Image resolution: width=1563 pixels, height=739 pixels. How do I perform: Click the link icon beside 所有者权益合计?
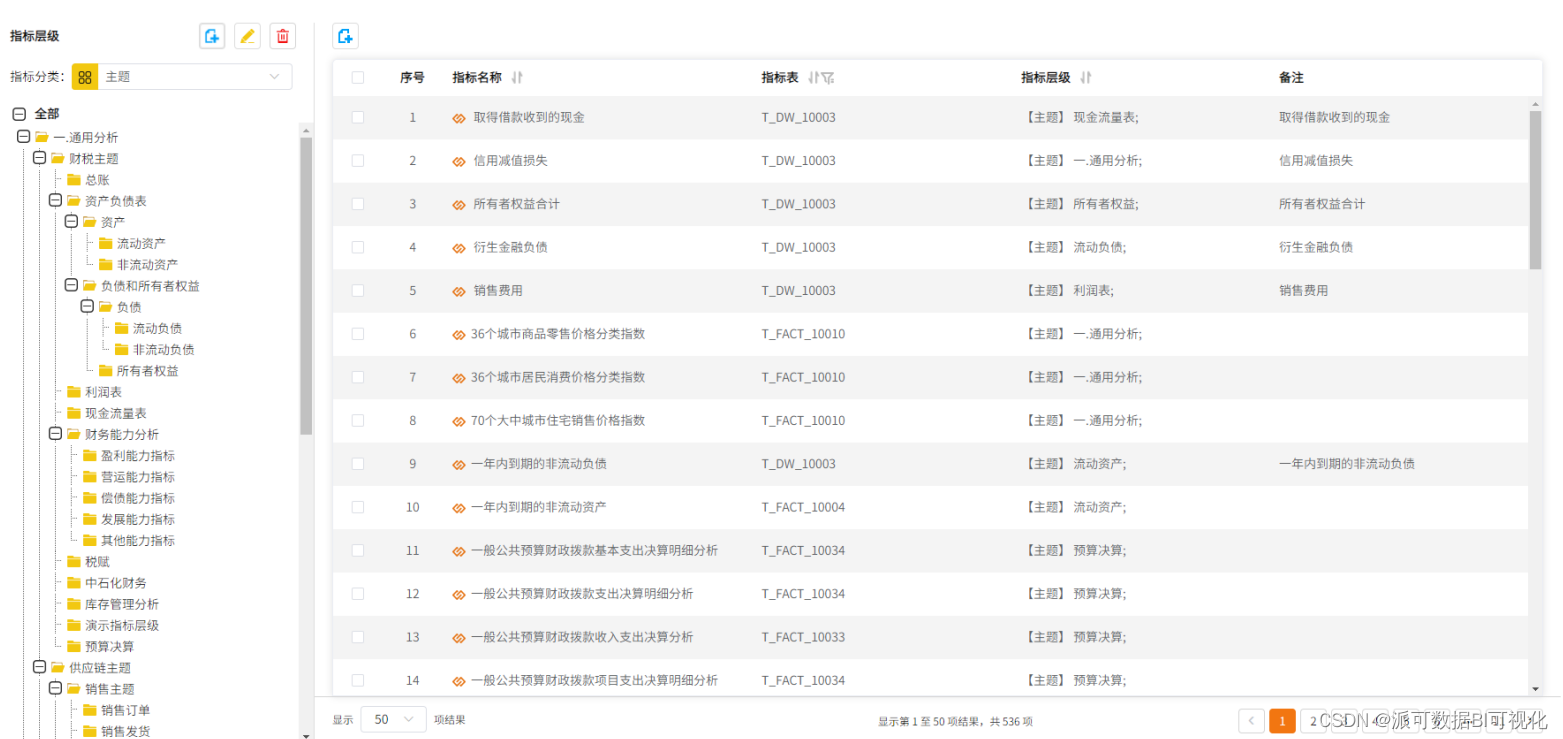tap(459, 204)
